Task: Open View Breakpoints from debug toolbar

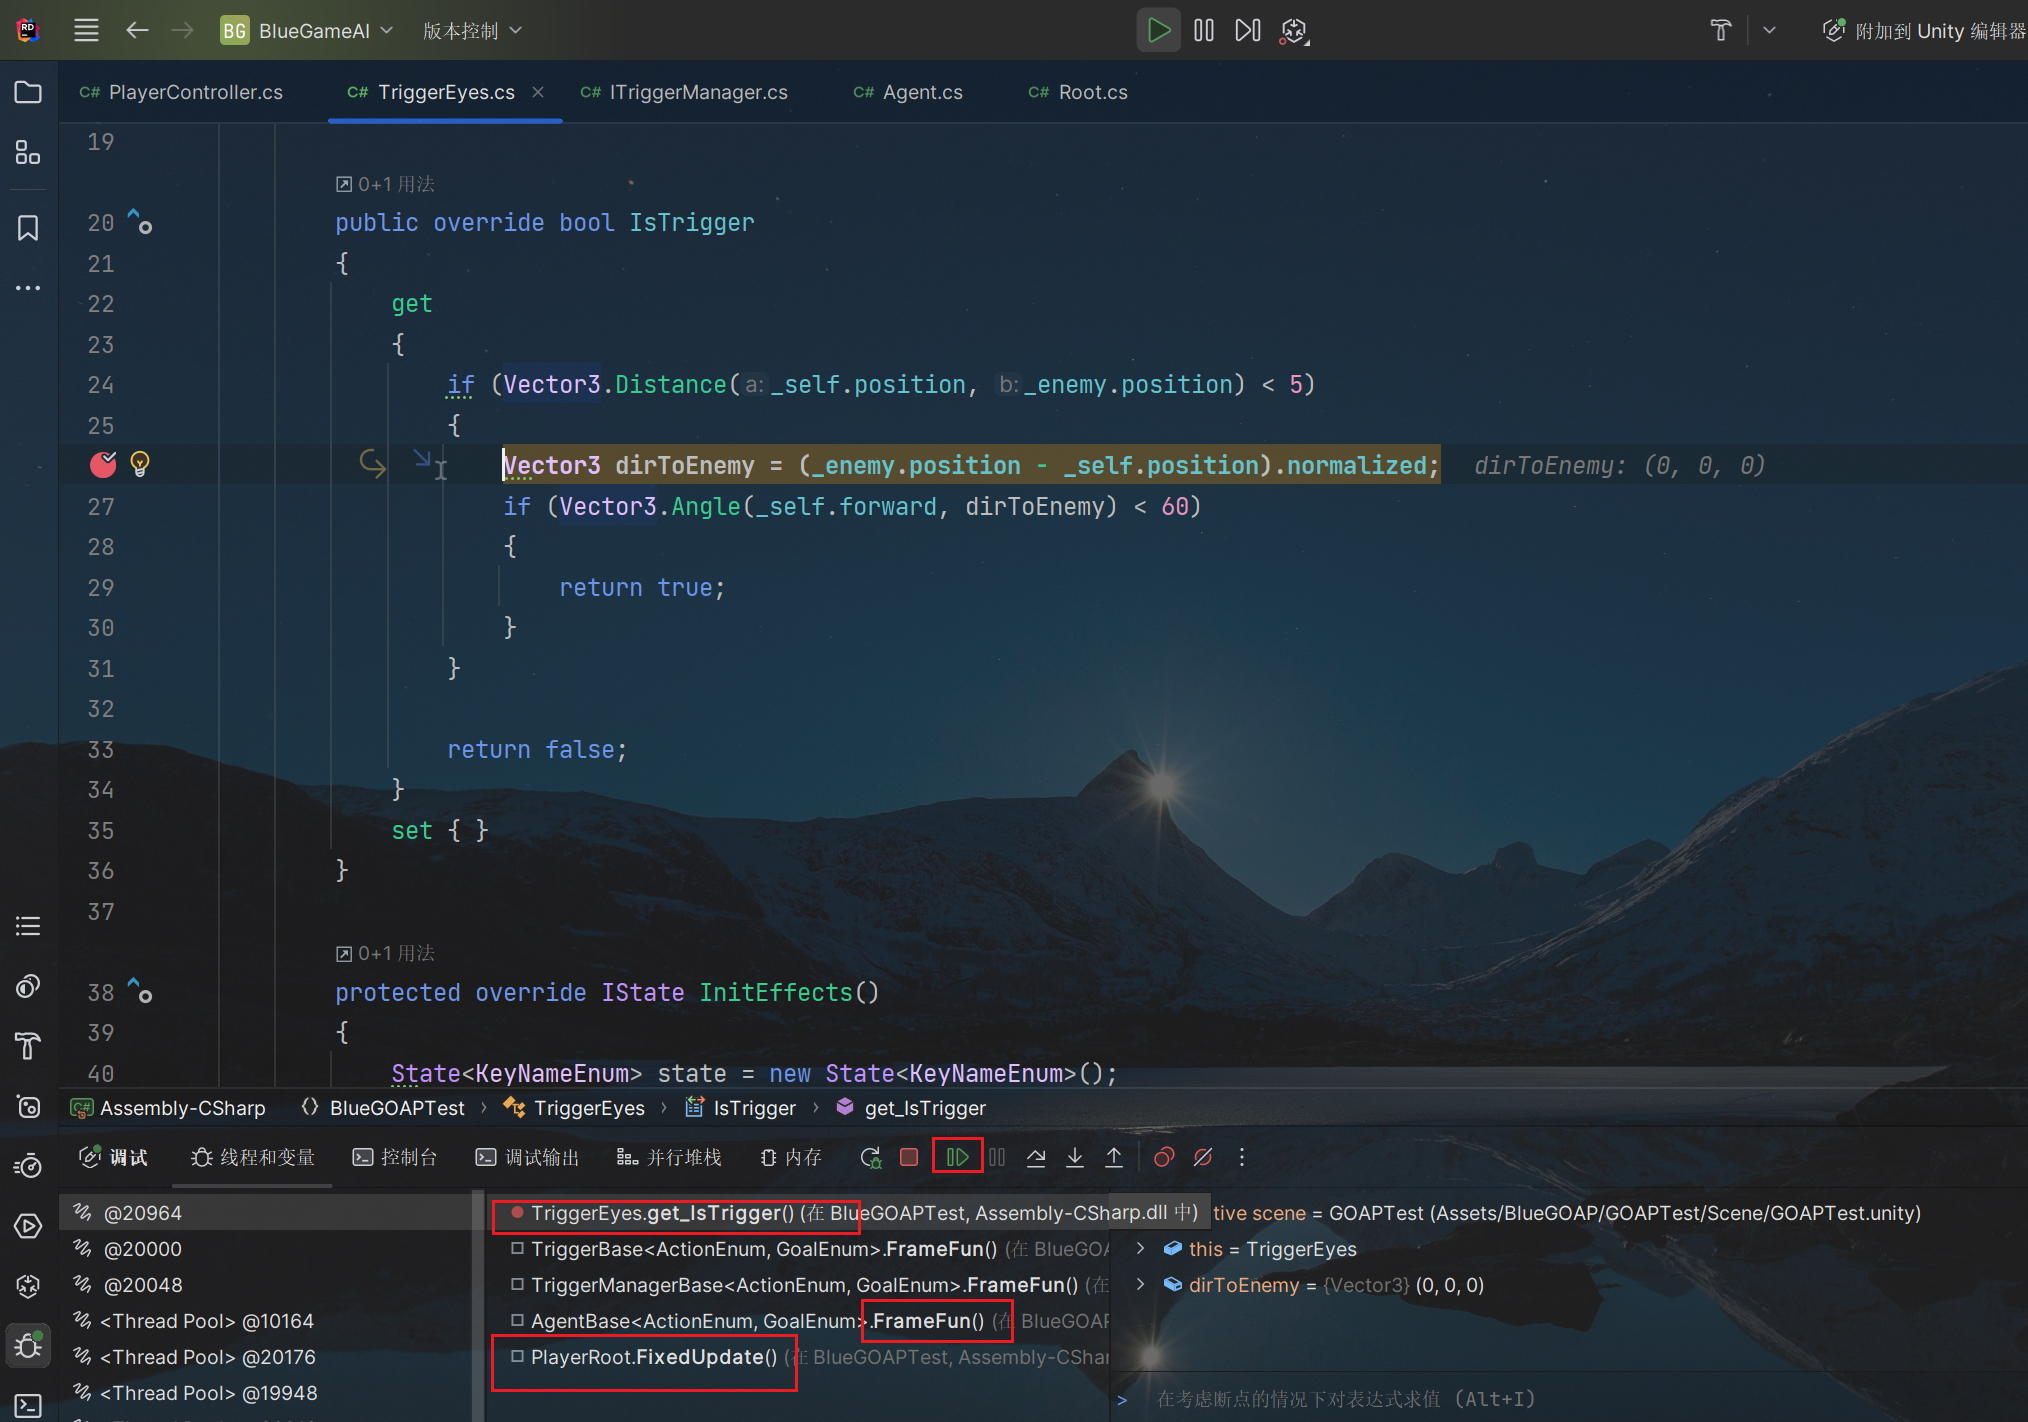Action: [x=1163, y=1157]
